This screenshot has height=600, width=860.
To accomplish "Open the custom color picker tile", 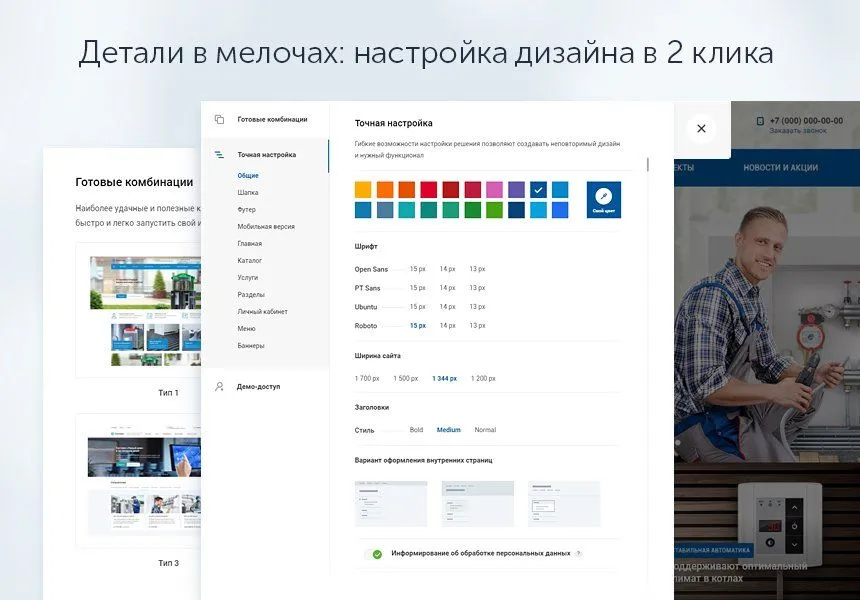I will tap(603, 199).
